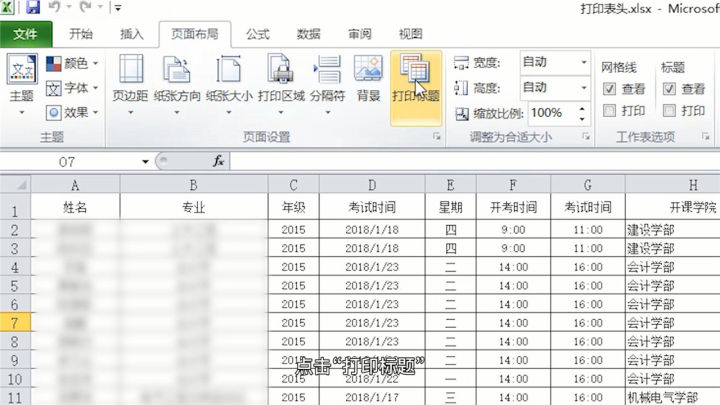Toggle Headings Print (标题 打印) checkbox

pyautogui.click(x=669, y=111)
